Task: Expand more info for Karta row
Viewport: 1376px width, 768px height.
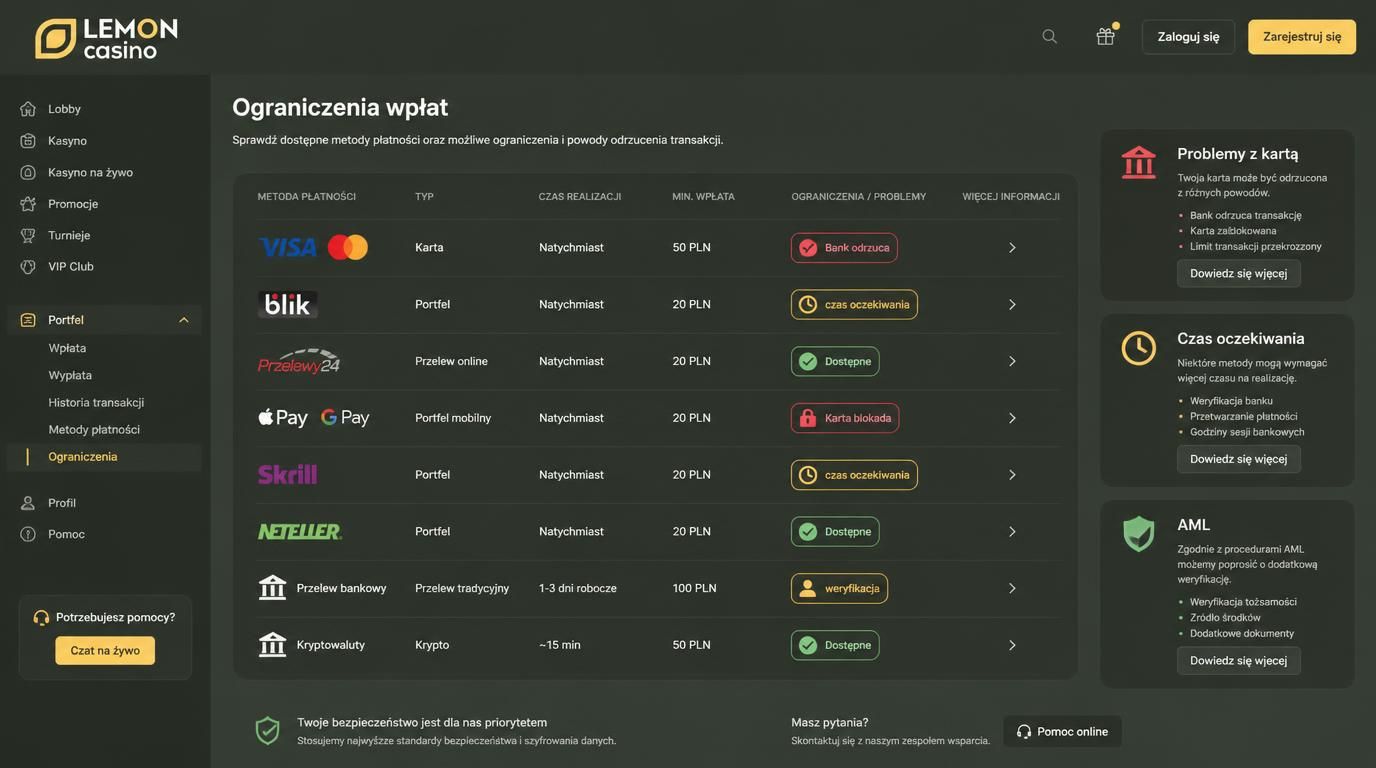Action: click(1012, 248)
